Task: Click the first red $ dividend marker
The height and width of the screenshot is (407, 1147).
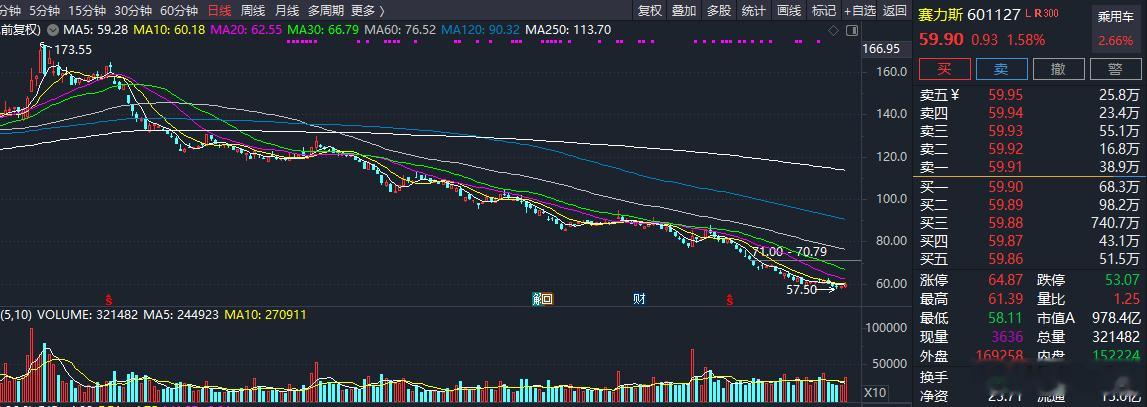Action: click(109, 299)
